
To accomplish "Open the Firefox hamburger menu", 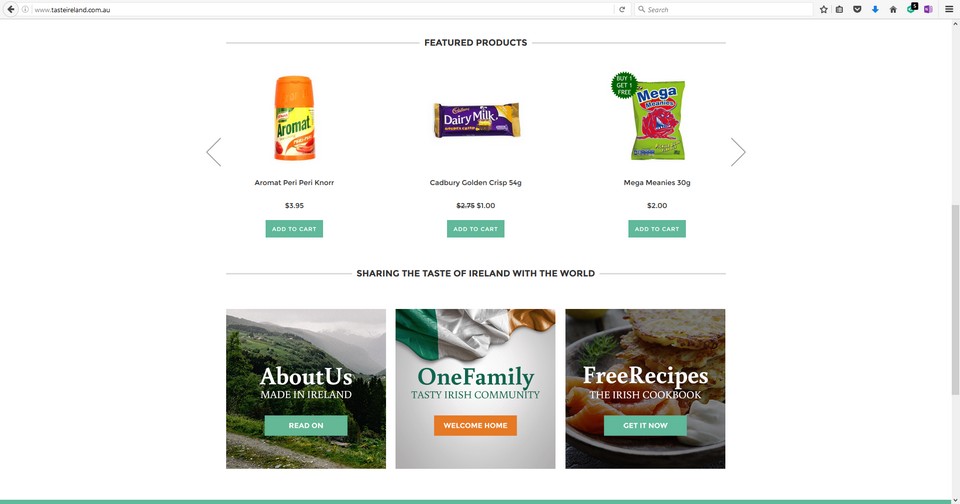I will tap(948, 9).
